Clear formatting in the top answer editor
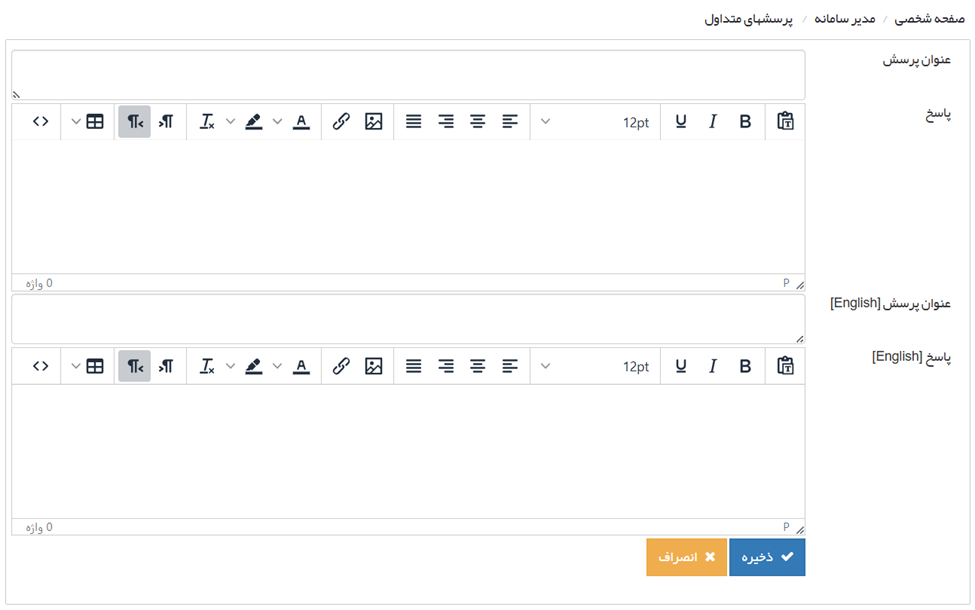 (207, 122)
